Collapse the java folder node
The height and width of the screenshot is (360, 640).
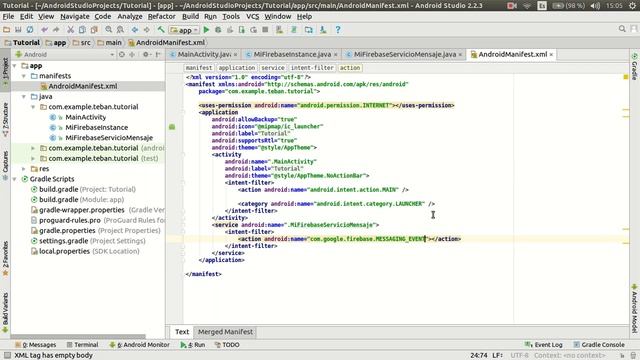coord(24,97)
